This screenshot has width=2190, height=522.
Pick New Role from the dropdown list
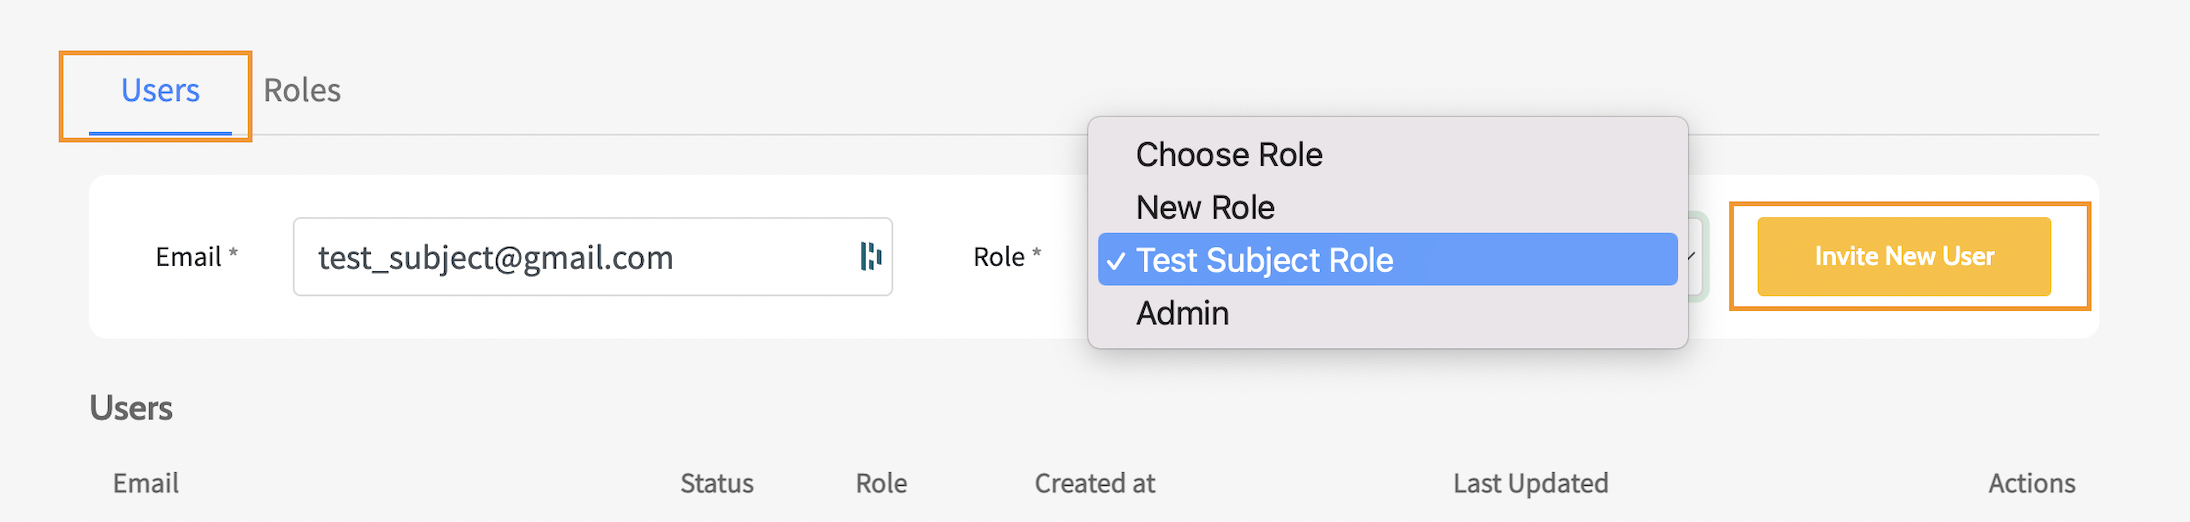click(x=1205, y=208)
